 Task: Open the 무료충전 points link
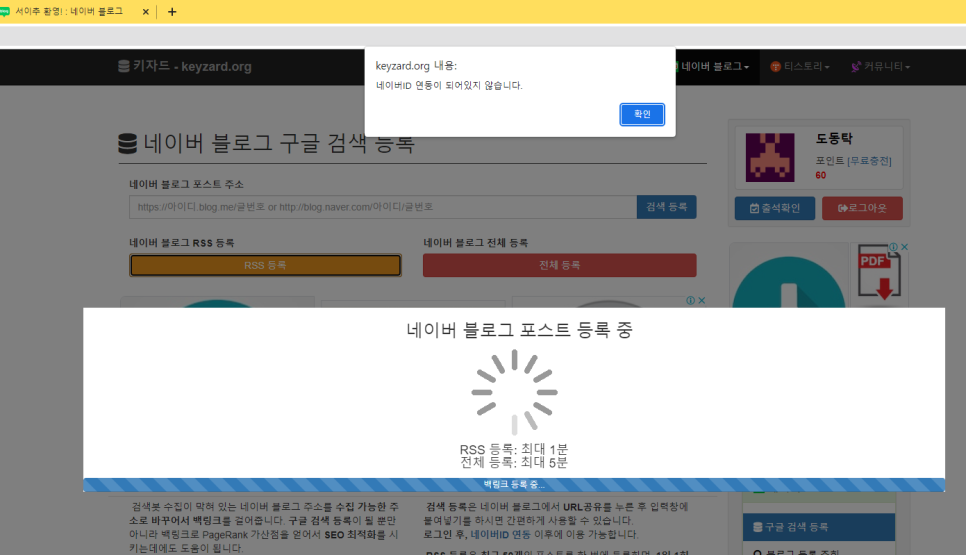(x=869, y=161)
